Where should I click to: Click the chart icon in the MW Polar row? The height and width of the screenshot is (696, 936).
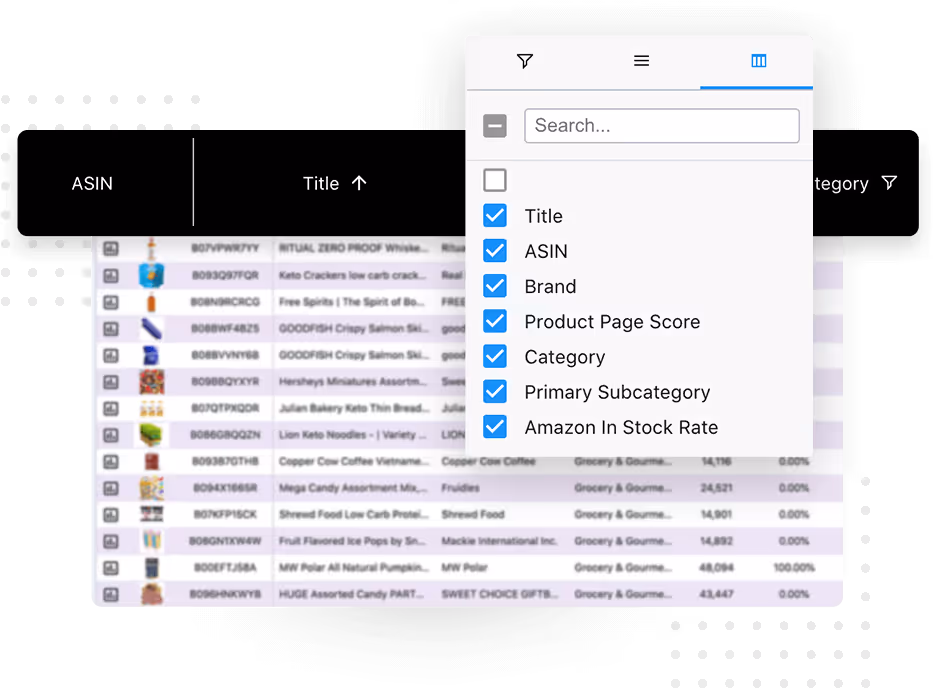tap(111, 568)
